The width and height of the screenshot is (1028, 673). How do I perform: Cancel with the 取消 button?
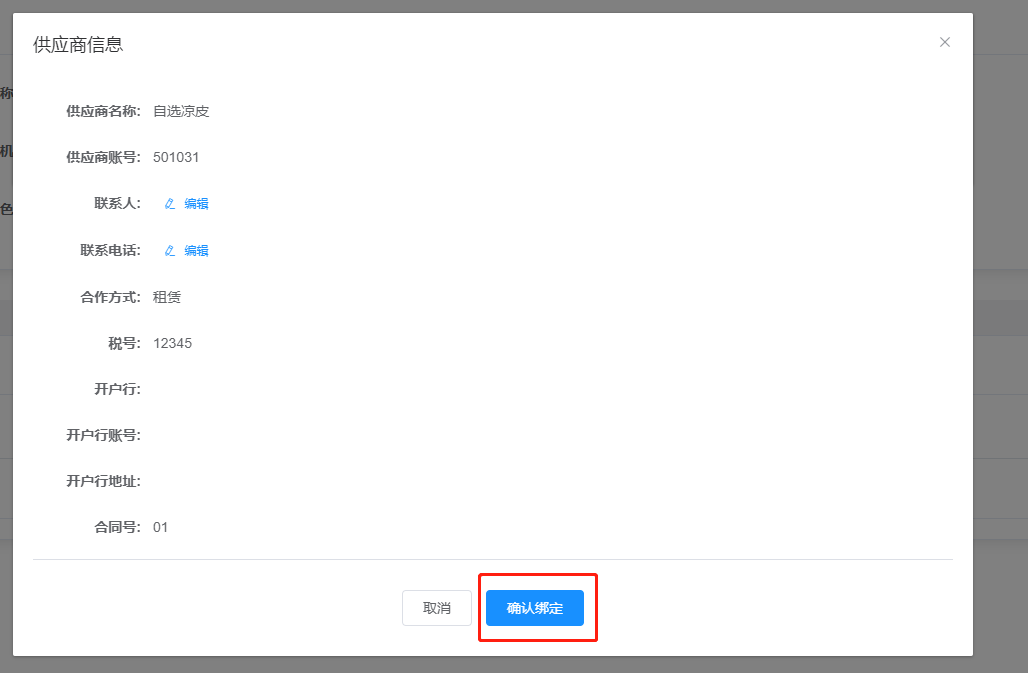click(x=437, y=608)
